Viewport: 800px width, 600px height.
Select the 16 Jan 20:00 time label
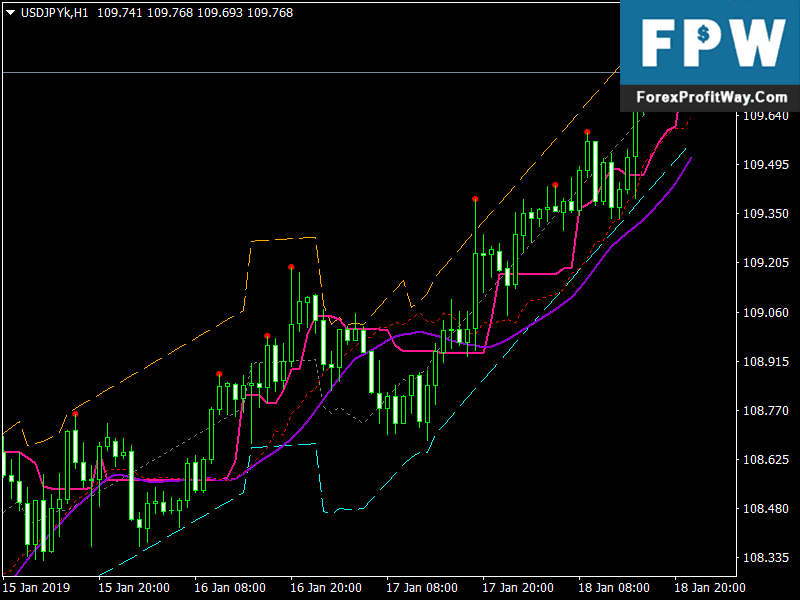coord(326,588)
